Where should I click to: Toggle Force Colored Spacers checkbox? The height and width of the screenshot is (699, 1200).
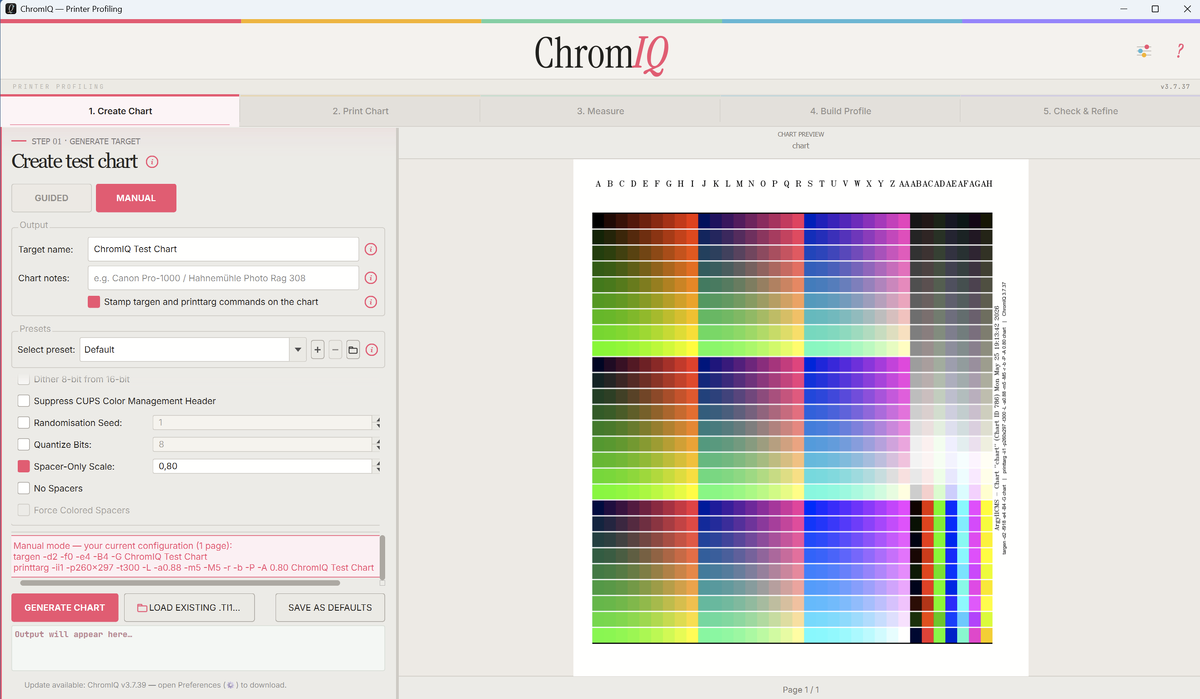(x=24, y=510)
